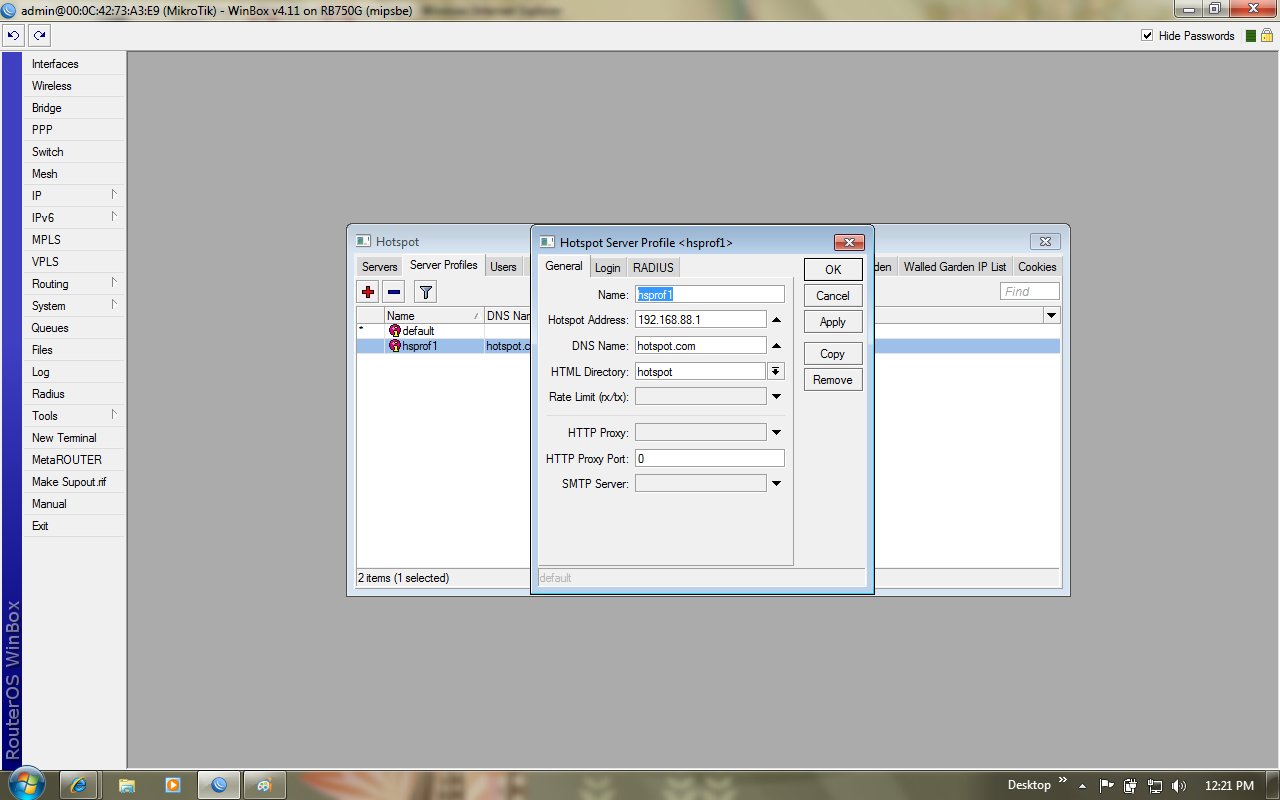Select the General tab
Screen dimensions: 1280x800
point(564,266)
